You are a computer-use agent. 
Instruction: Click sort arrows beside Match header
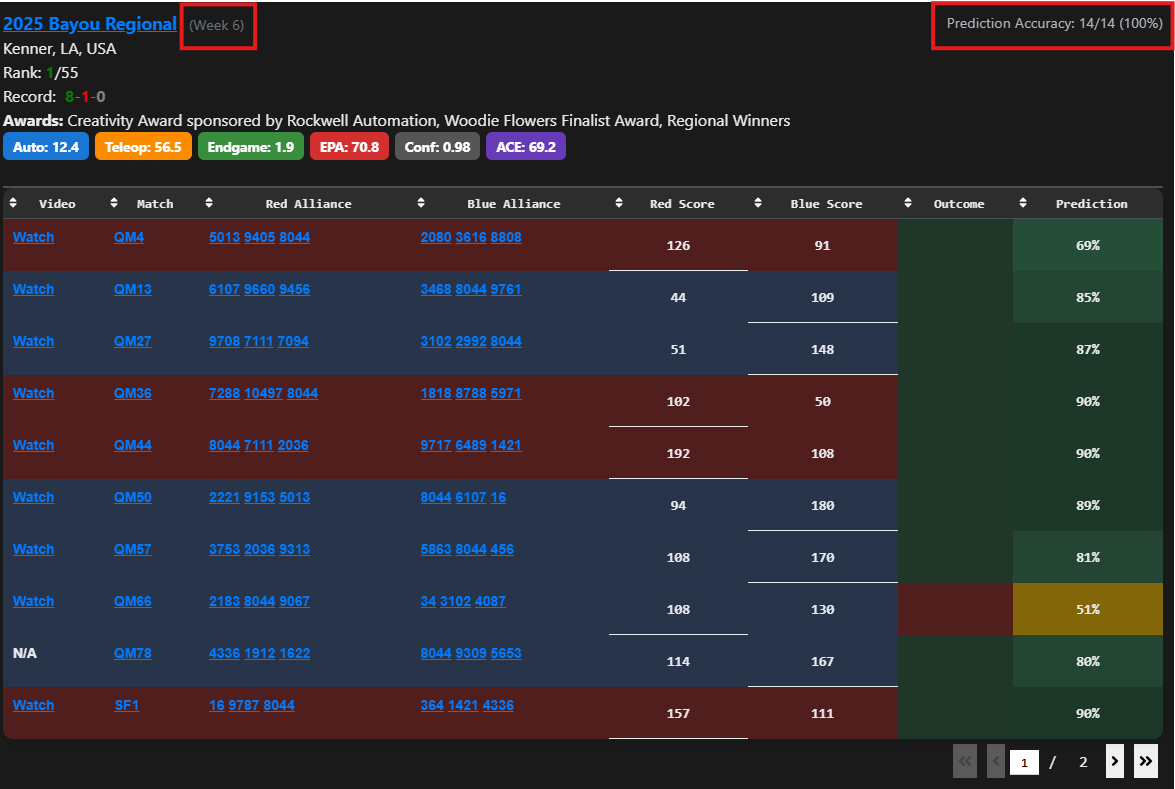point(114,203)
